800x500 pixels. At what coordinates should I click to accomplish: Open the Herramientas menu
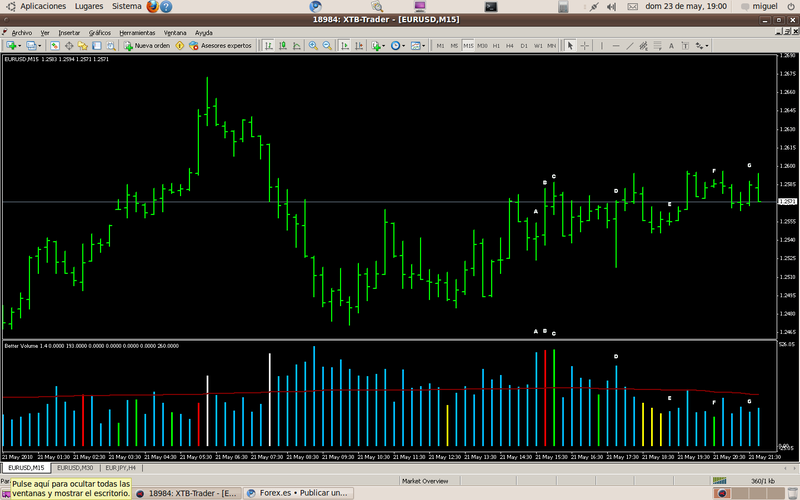coord(137,32)
